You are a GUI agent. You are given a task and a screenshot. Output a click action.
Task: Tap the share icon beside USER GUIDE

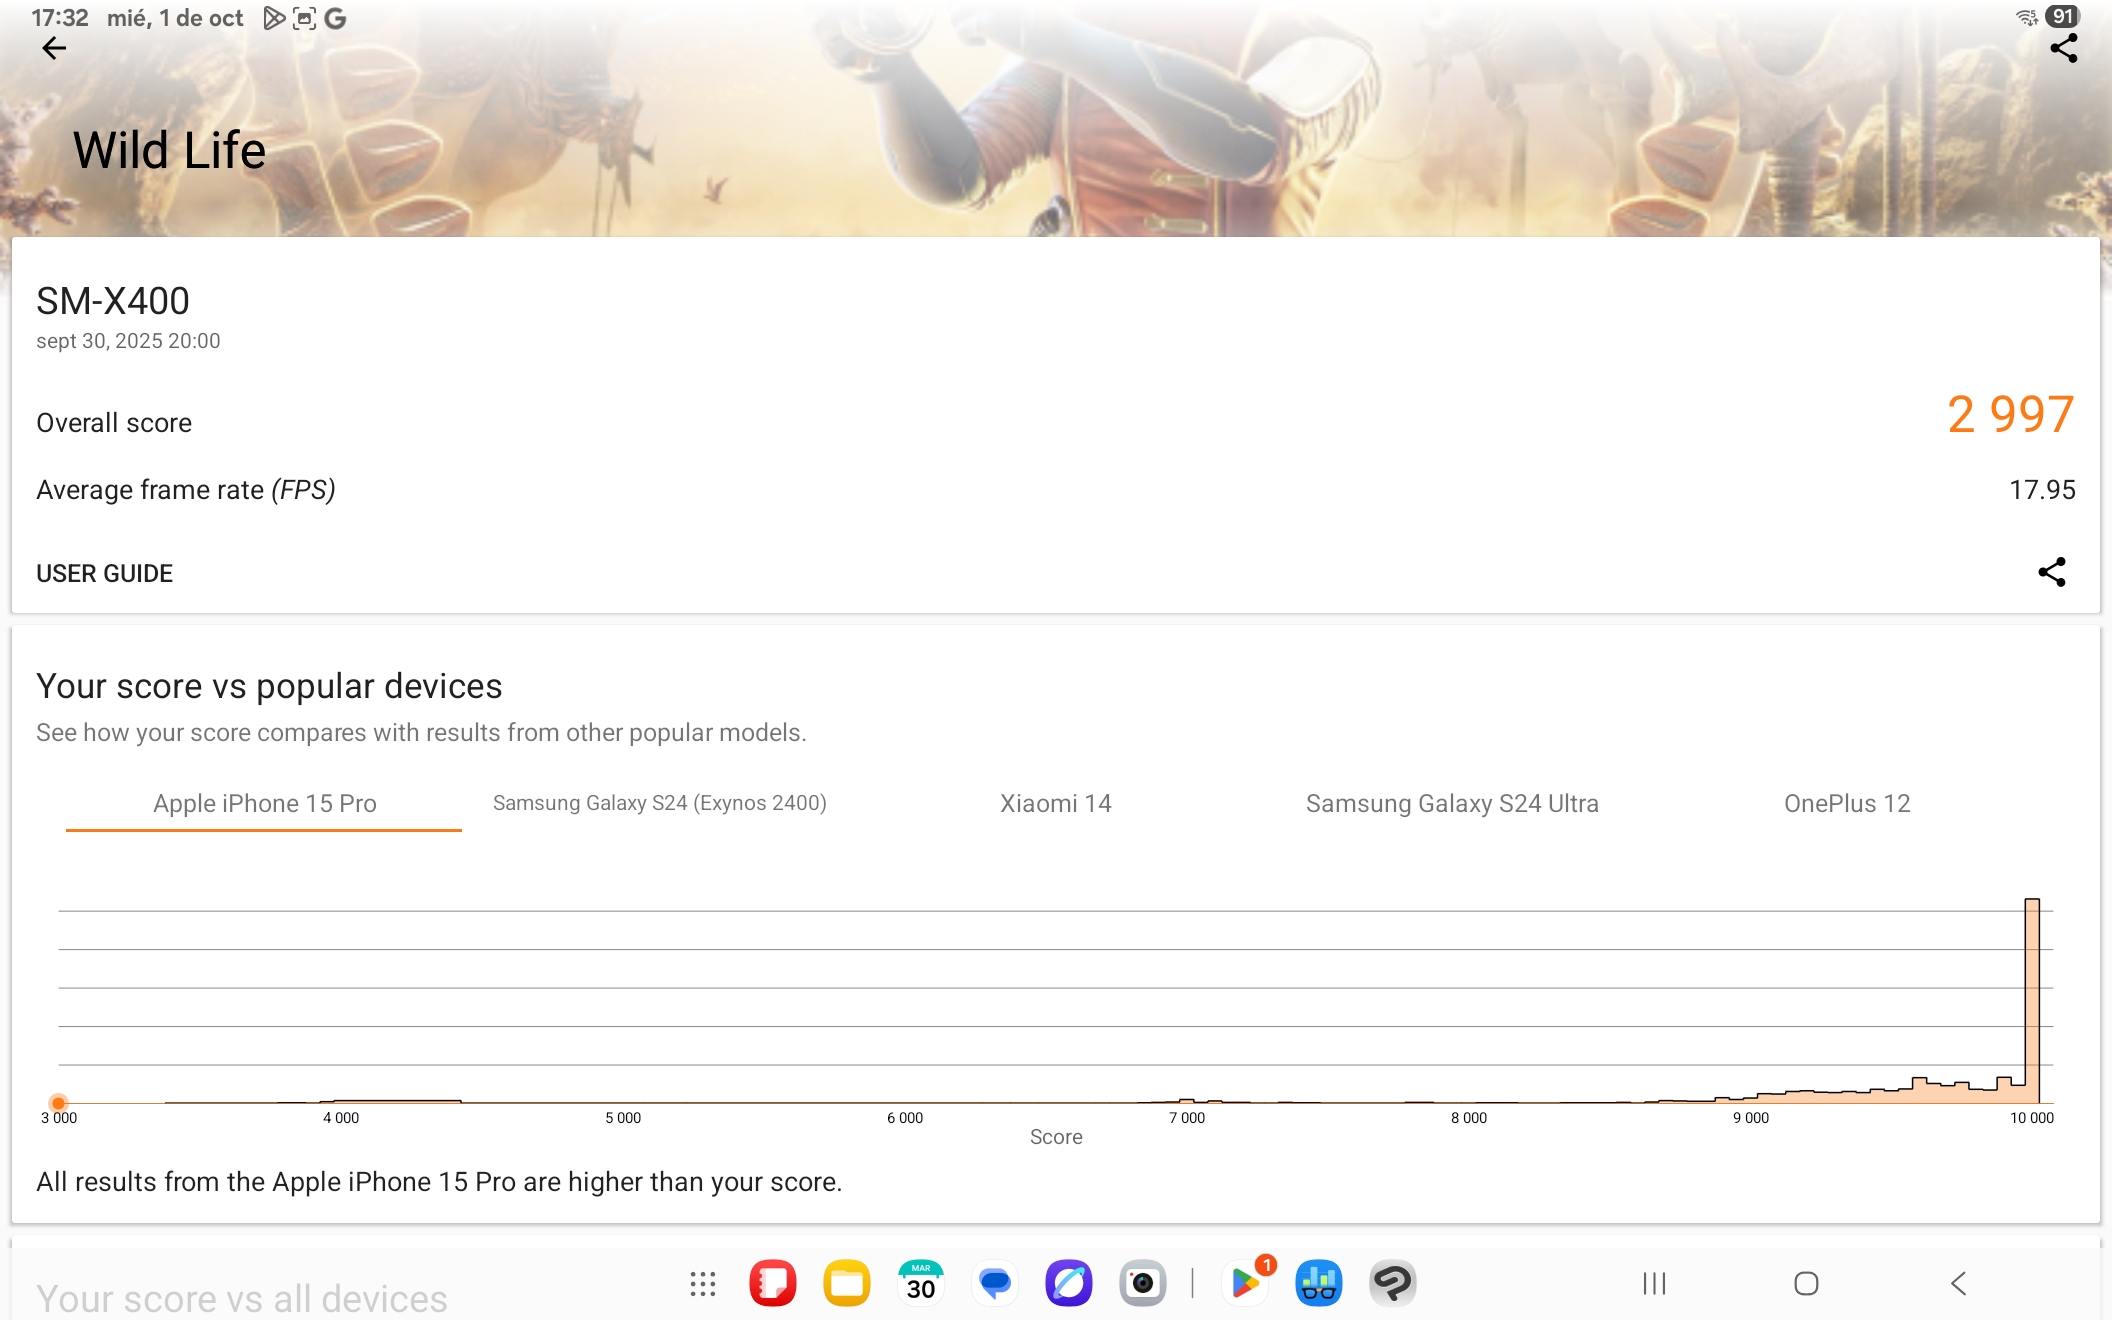click(x=2051, y=572)
